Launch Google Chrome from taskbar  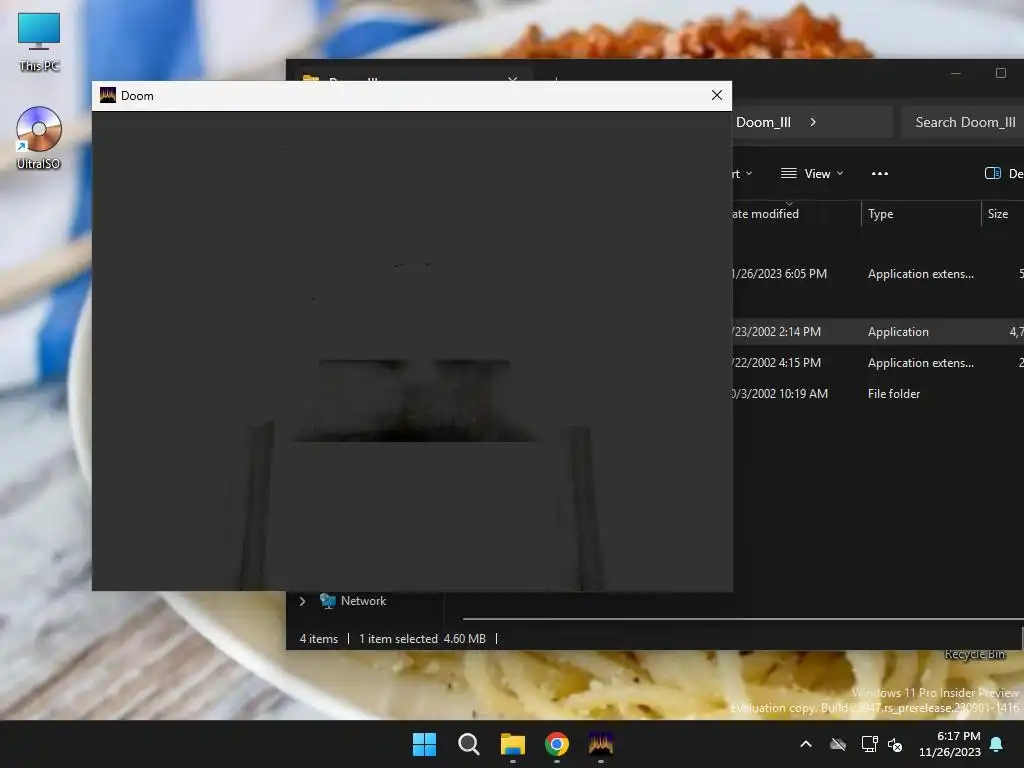[557, 744]
